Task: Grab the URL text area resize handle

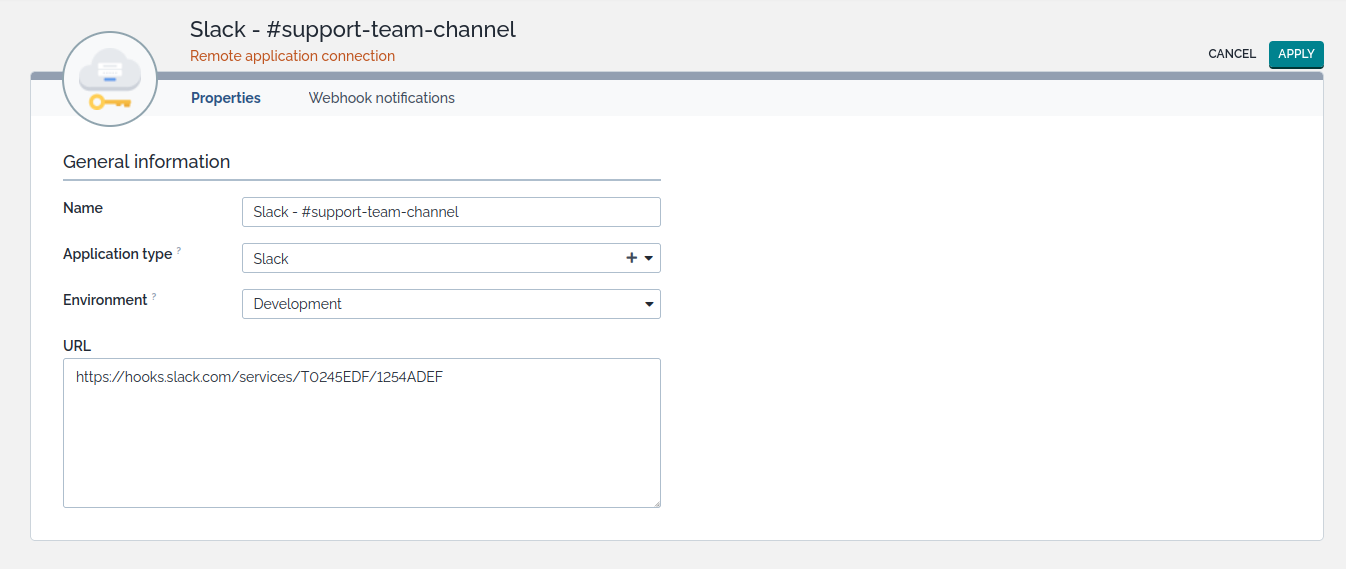Action: (656, 503)
